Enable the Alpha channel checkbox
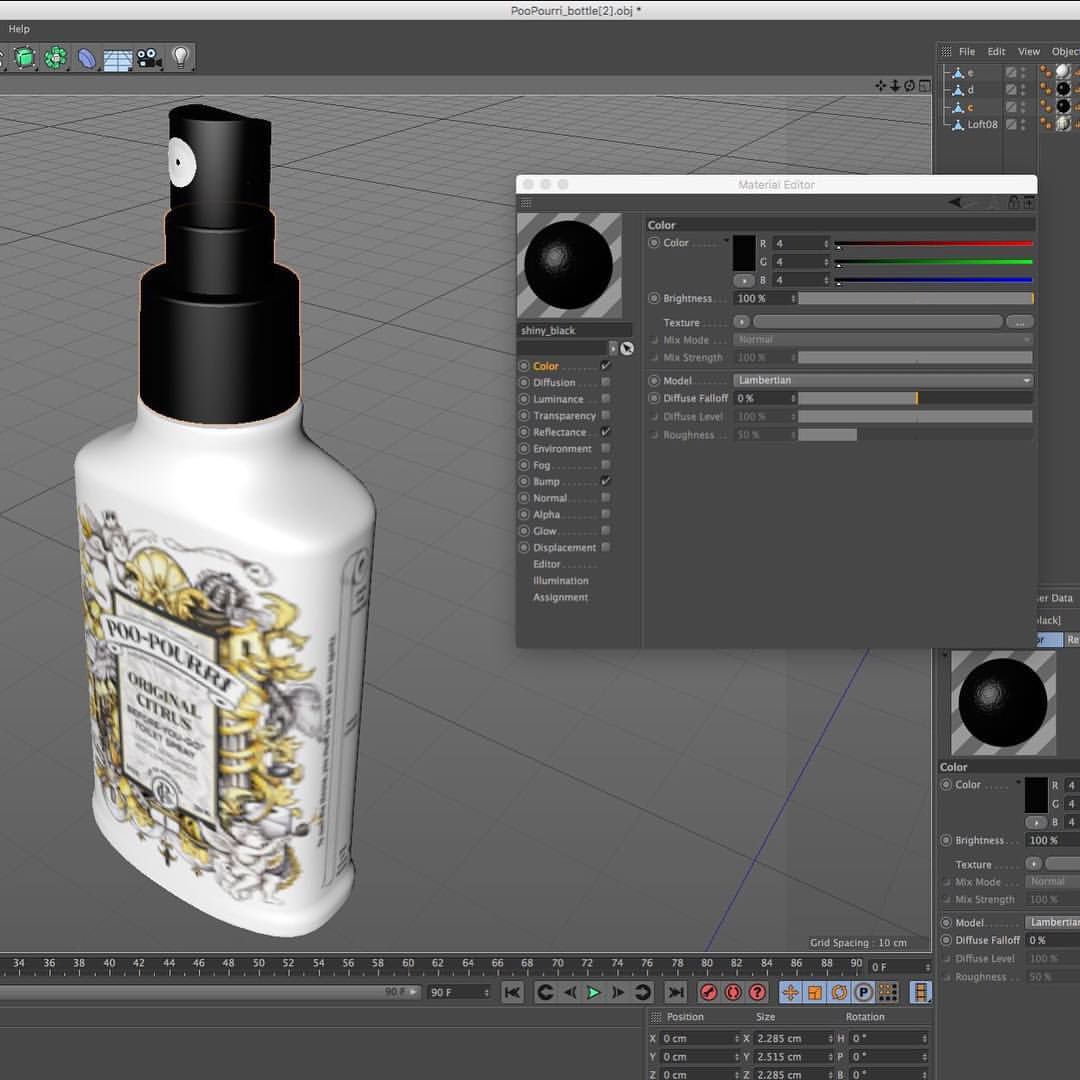 605,515
